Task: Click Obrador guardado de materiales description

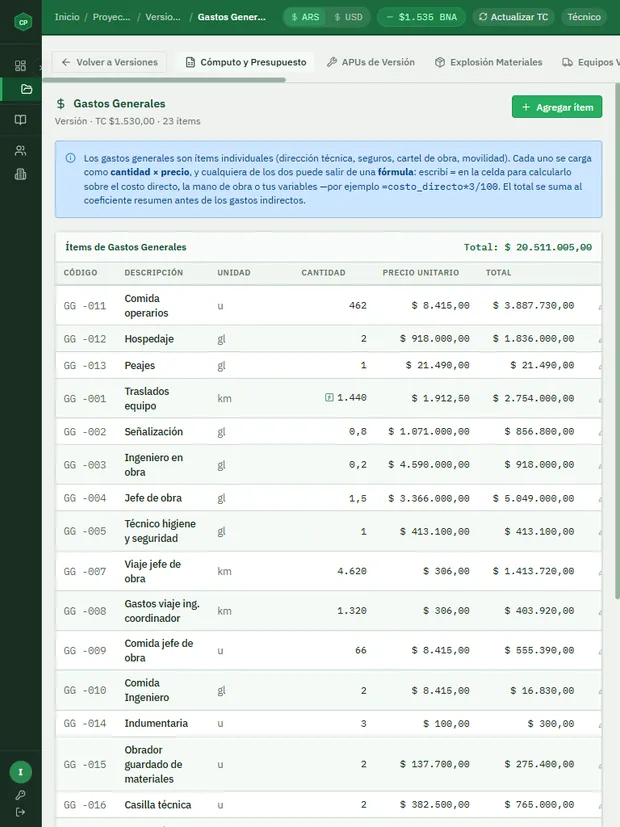Action: [x=153, y=764]
